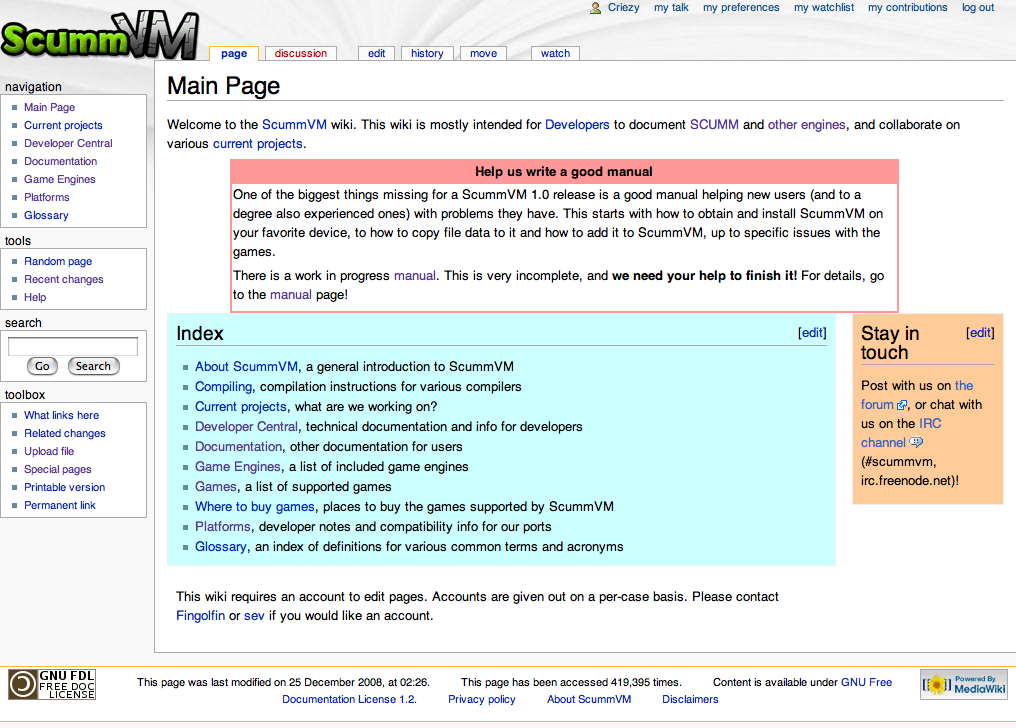Image resolution: width=1016 pixels, height=728 pixels.
Task: Click the ScummVM logo
Action: [x=99, y=35]
